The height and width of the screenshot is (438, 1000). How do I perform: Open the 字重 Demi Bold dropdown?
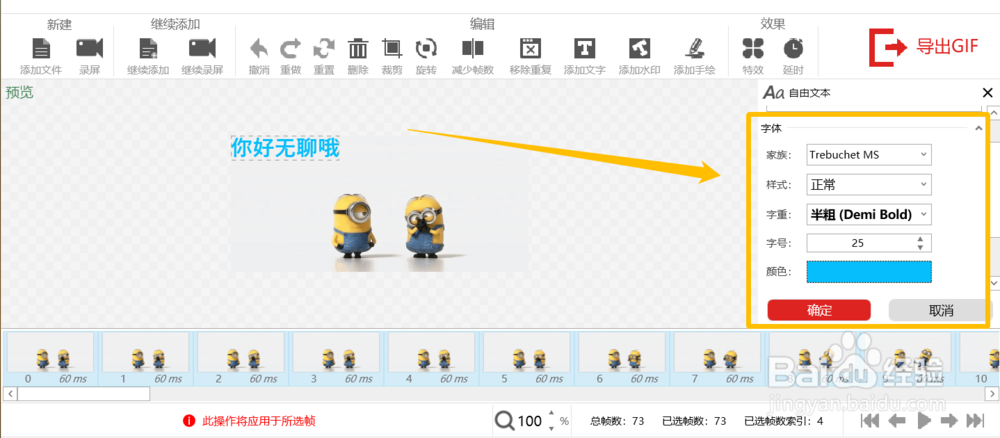[869, 214]
